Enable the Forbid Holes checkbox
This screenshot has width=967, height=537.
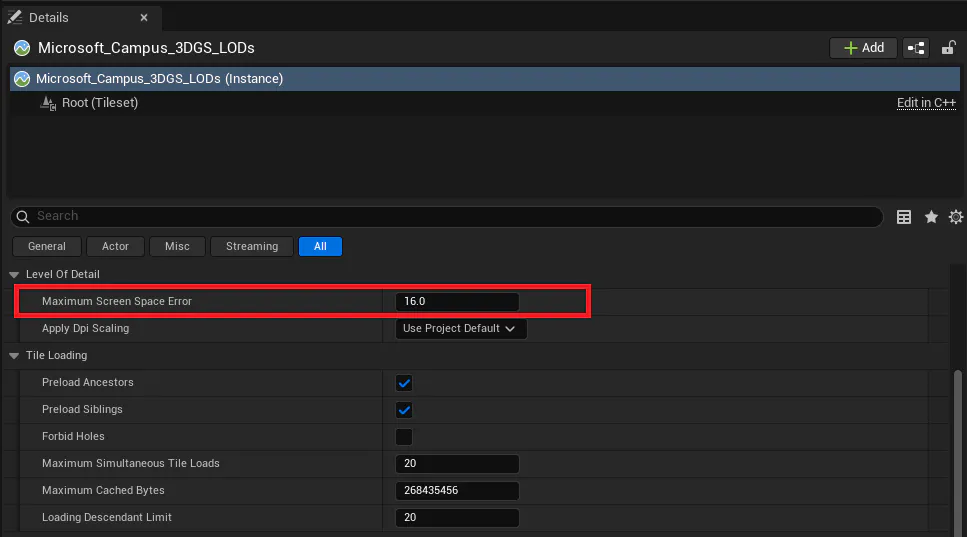click(x=404, y=437)
